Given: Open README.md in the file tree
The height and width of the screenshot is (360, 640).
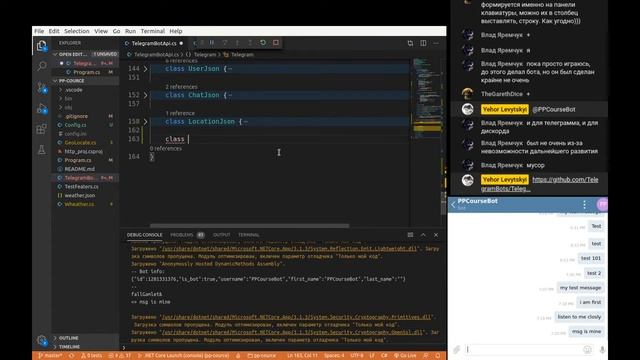Looking at the screenshot, I should point(80,169).
